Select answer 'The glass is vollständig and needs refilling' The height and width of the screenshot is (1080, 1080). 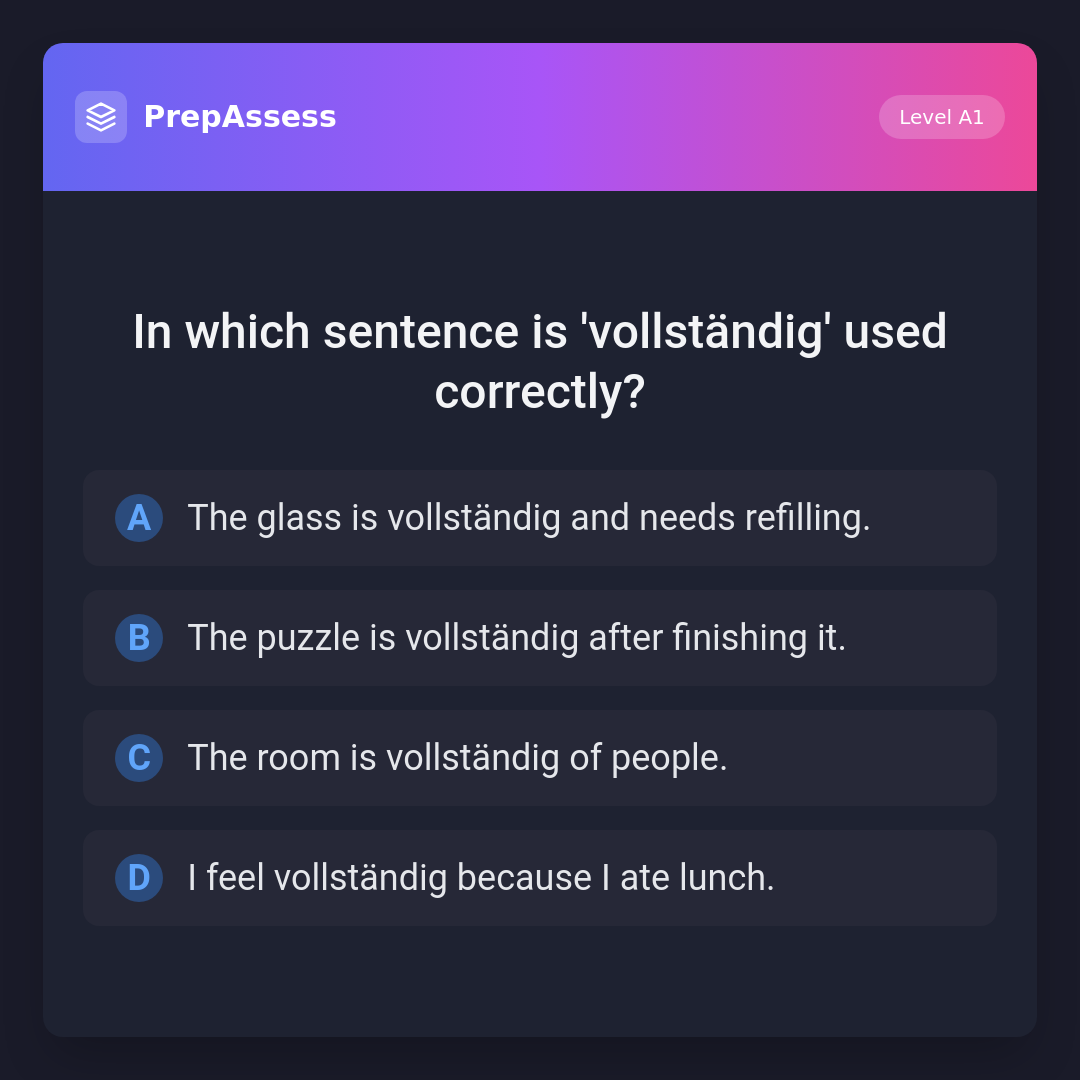pos(528,518)
